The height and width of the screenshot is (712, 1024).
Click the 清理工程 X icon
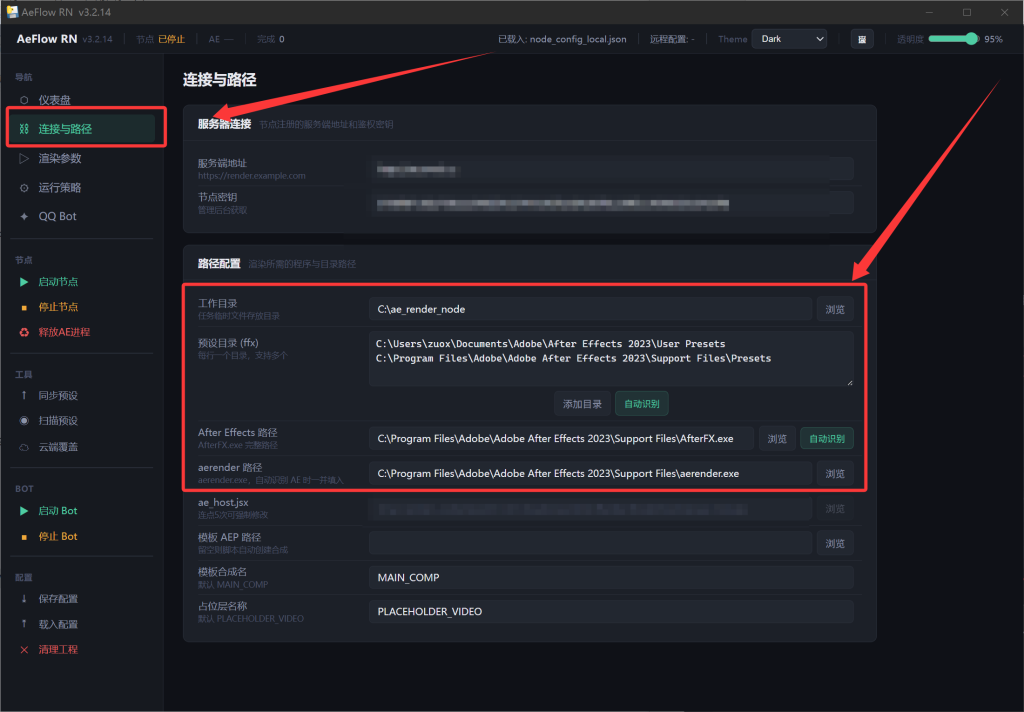(24, 650)
